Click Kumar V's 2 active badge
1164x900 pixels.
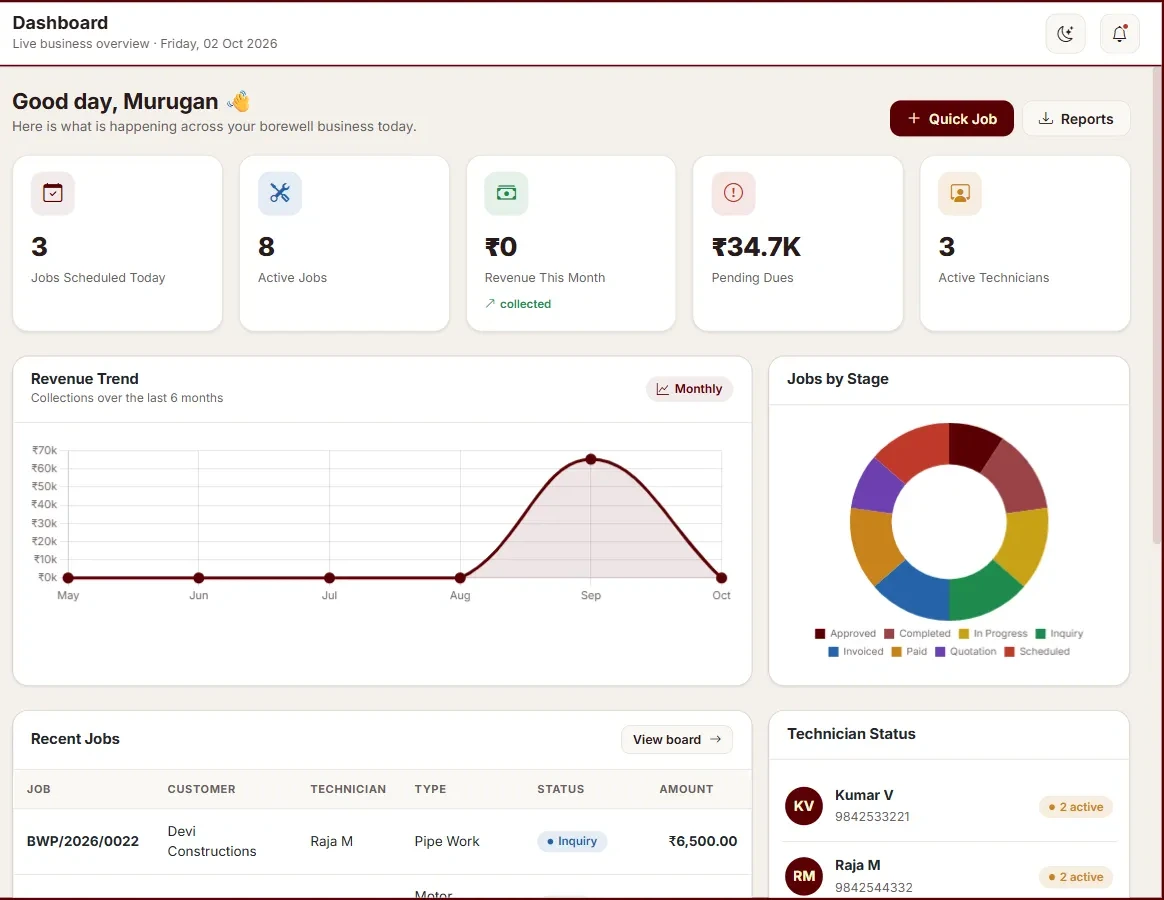tap(1076, 807)
